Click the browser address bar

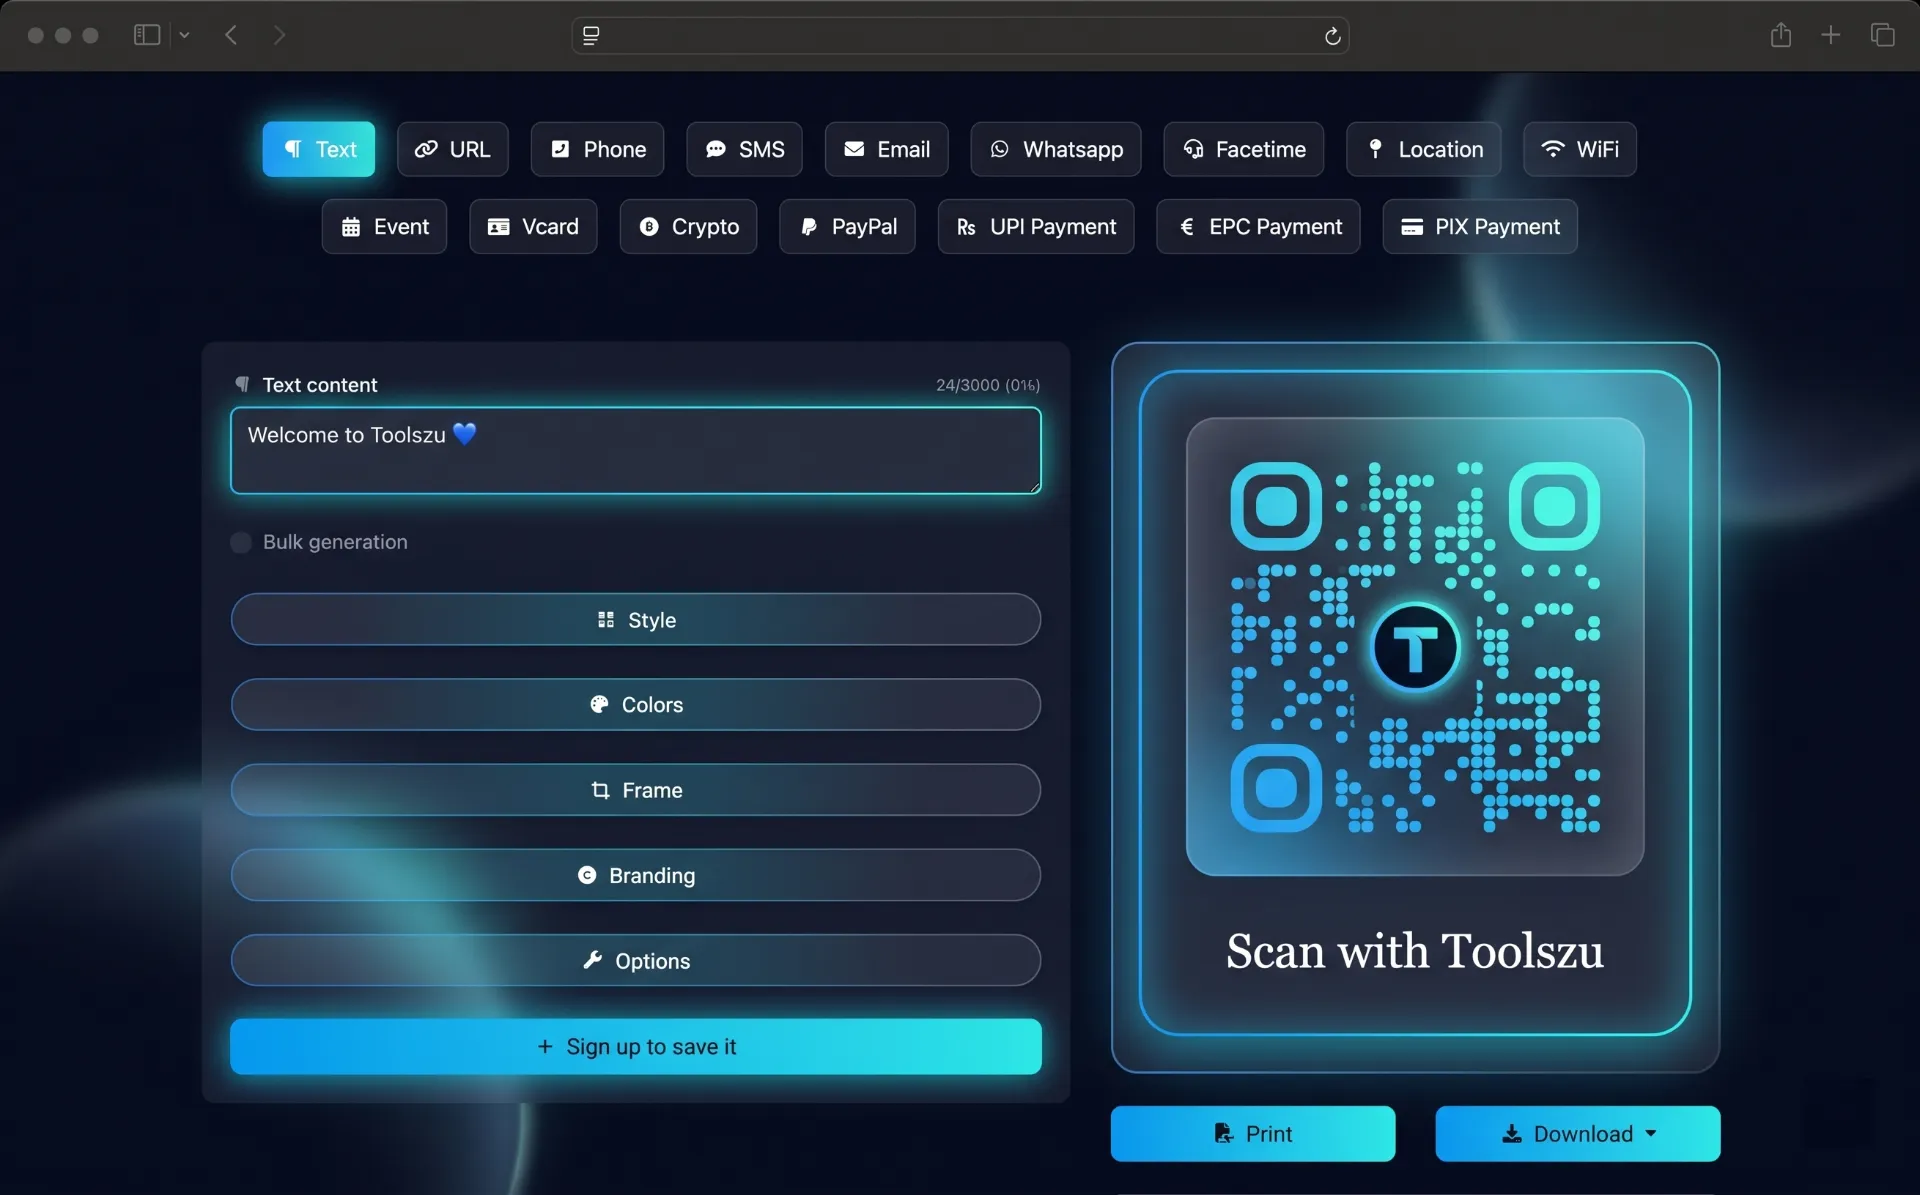960,36
